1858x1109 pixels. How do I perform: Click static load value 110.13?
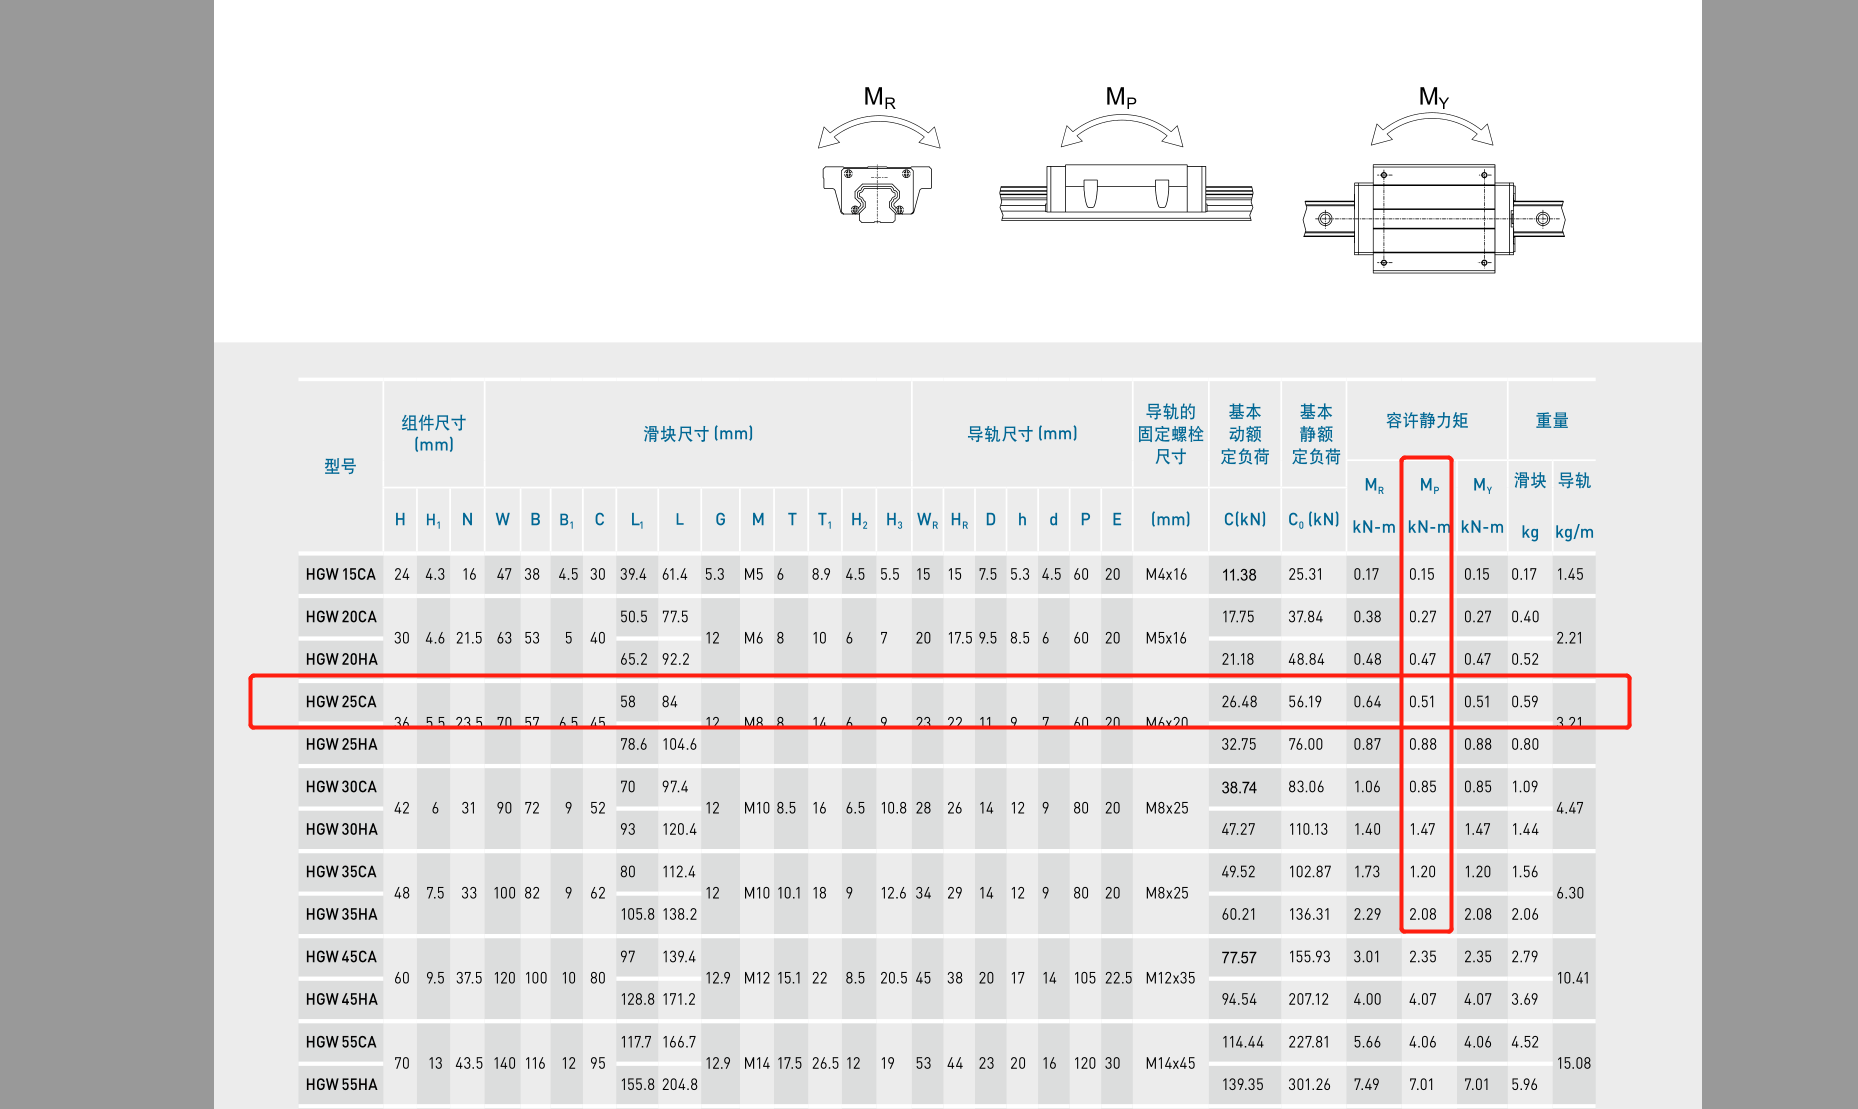pos(1308,830)
